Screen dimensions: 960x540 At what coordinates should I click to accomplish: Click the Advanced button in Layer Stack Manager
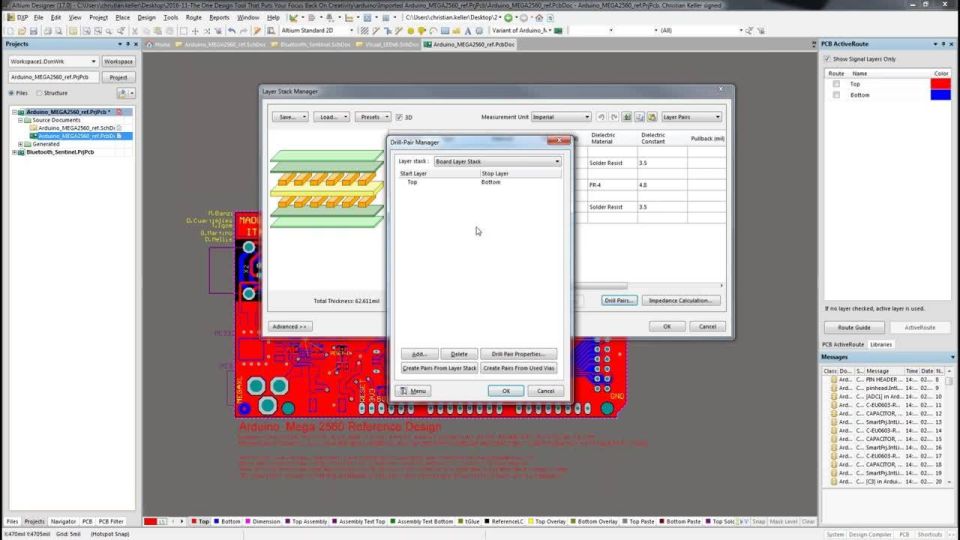tap(290, 327)
